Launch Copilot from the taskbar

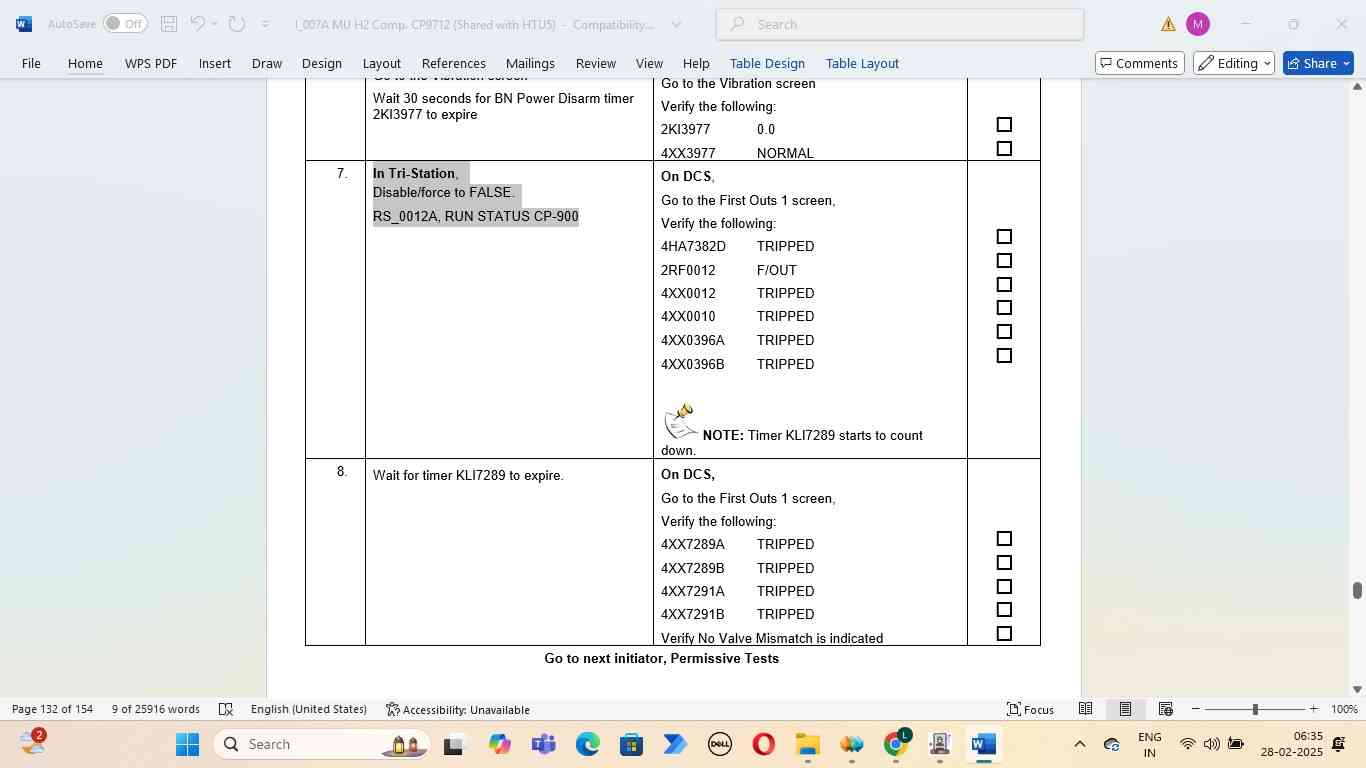tap(499, 744)
